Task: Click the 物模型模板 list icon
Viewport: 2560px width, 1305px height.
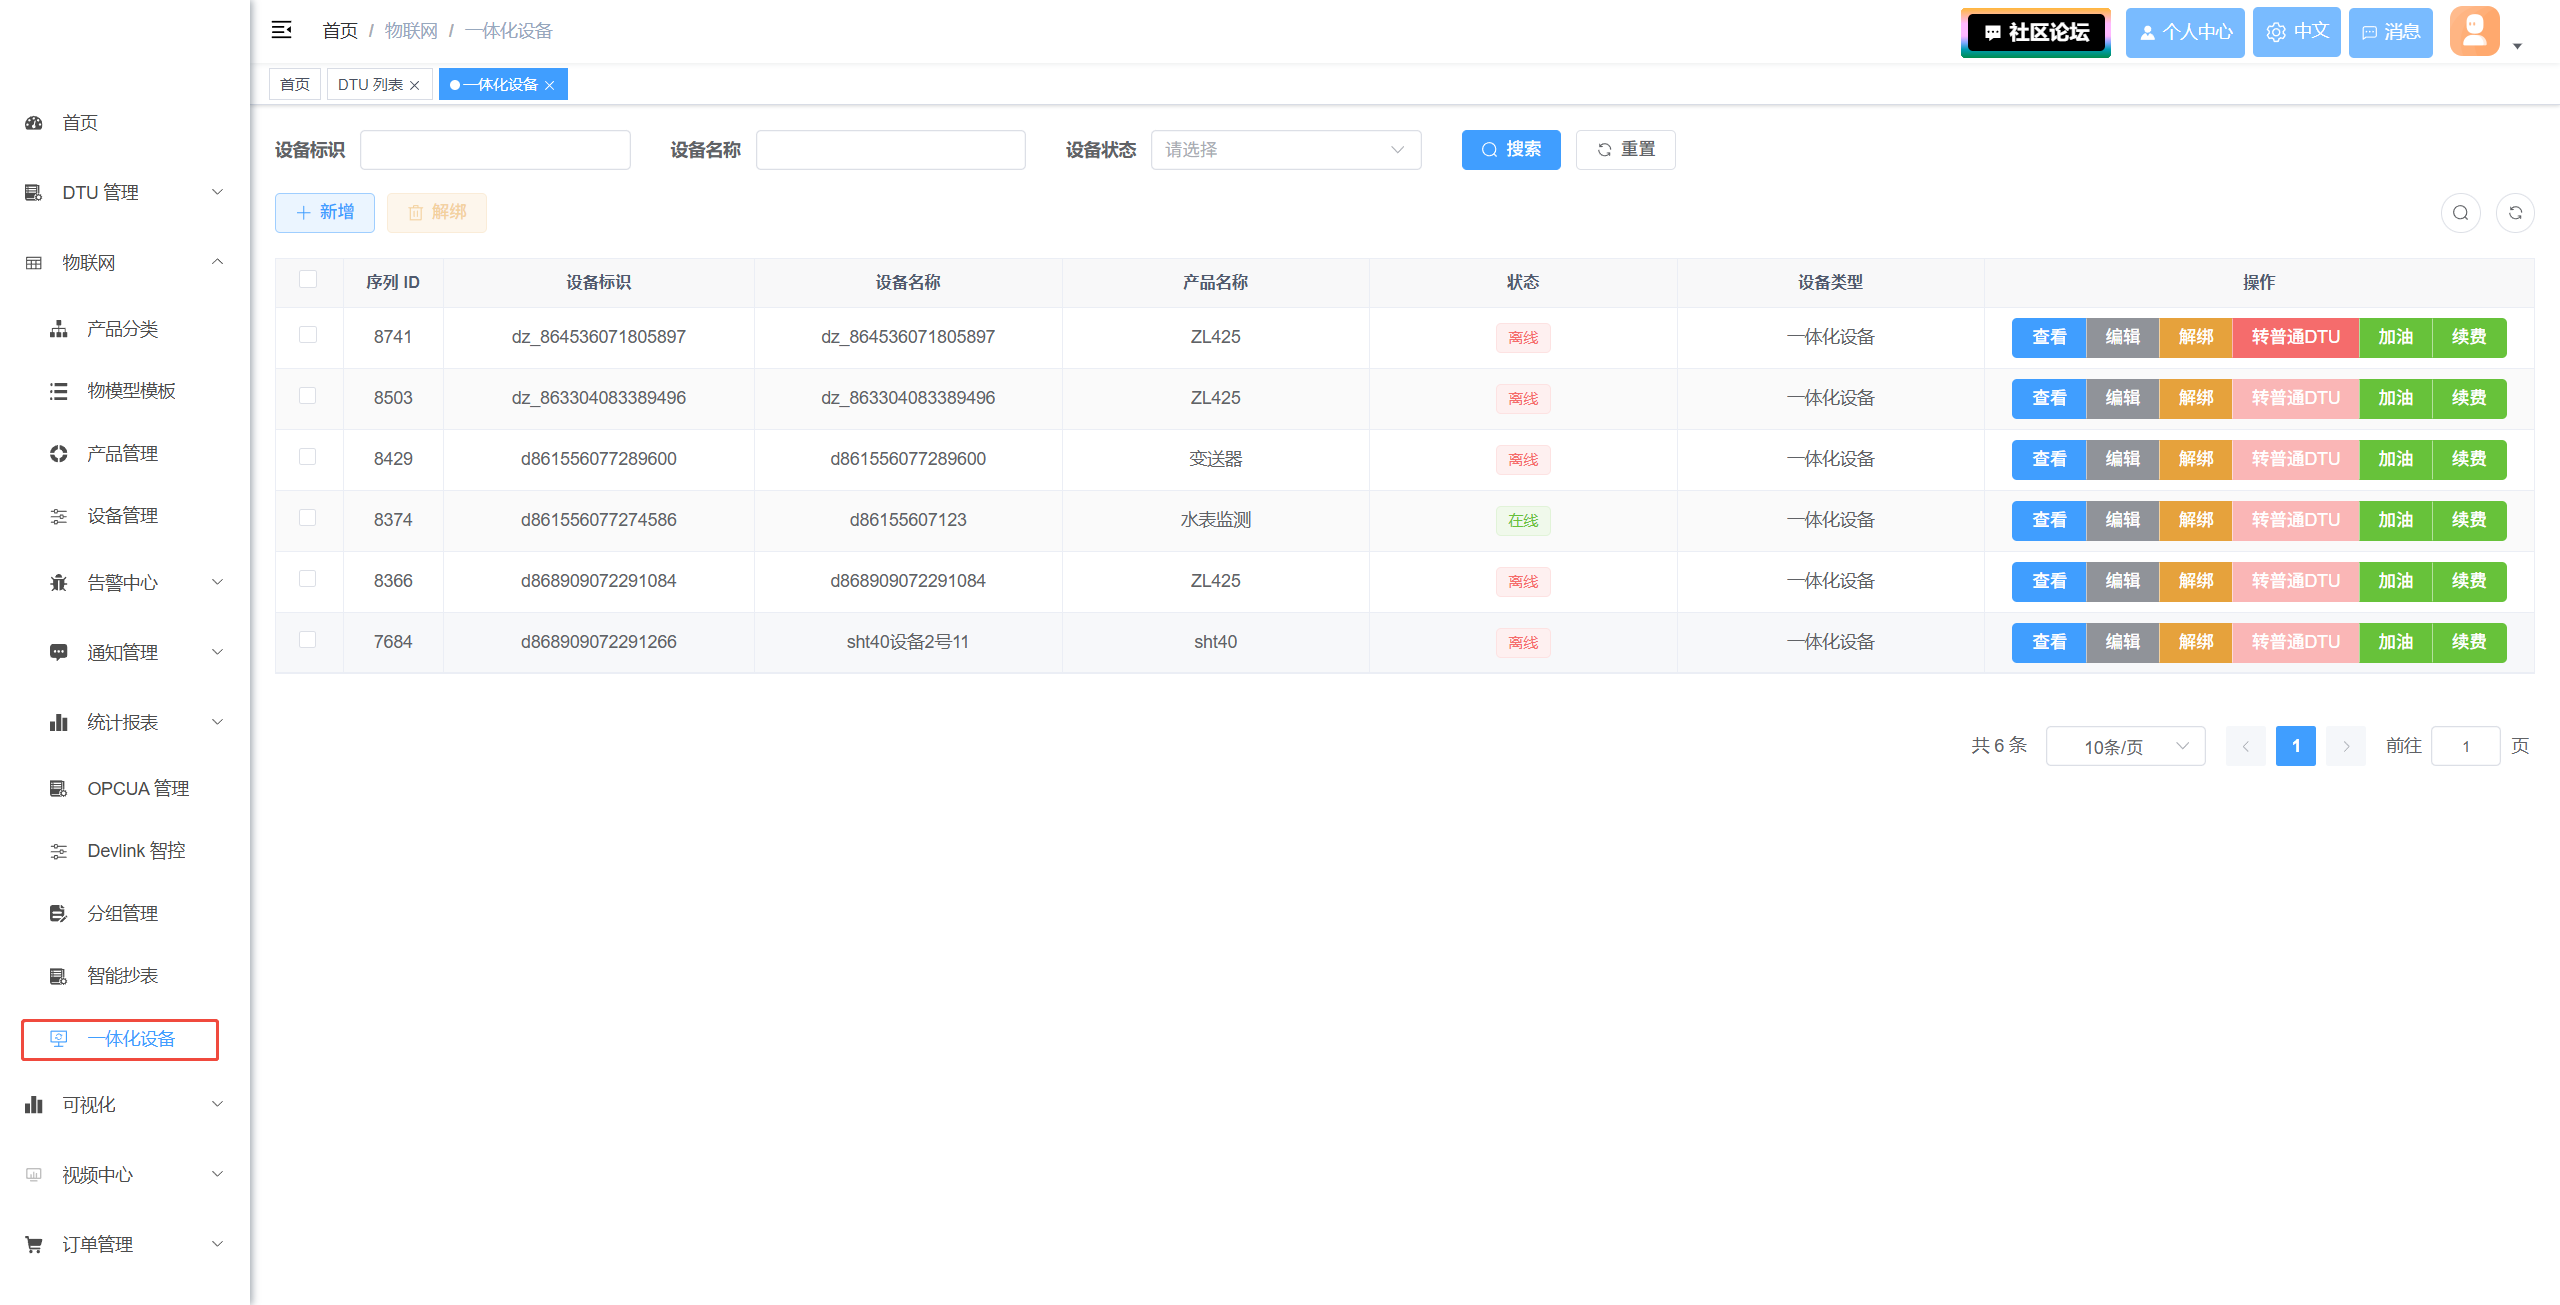Action: click(x=59, y=391)
